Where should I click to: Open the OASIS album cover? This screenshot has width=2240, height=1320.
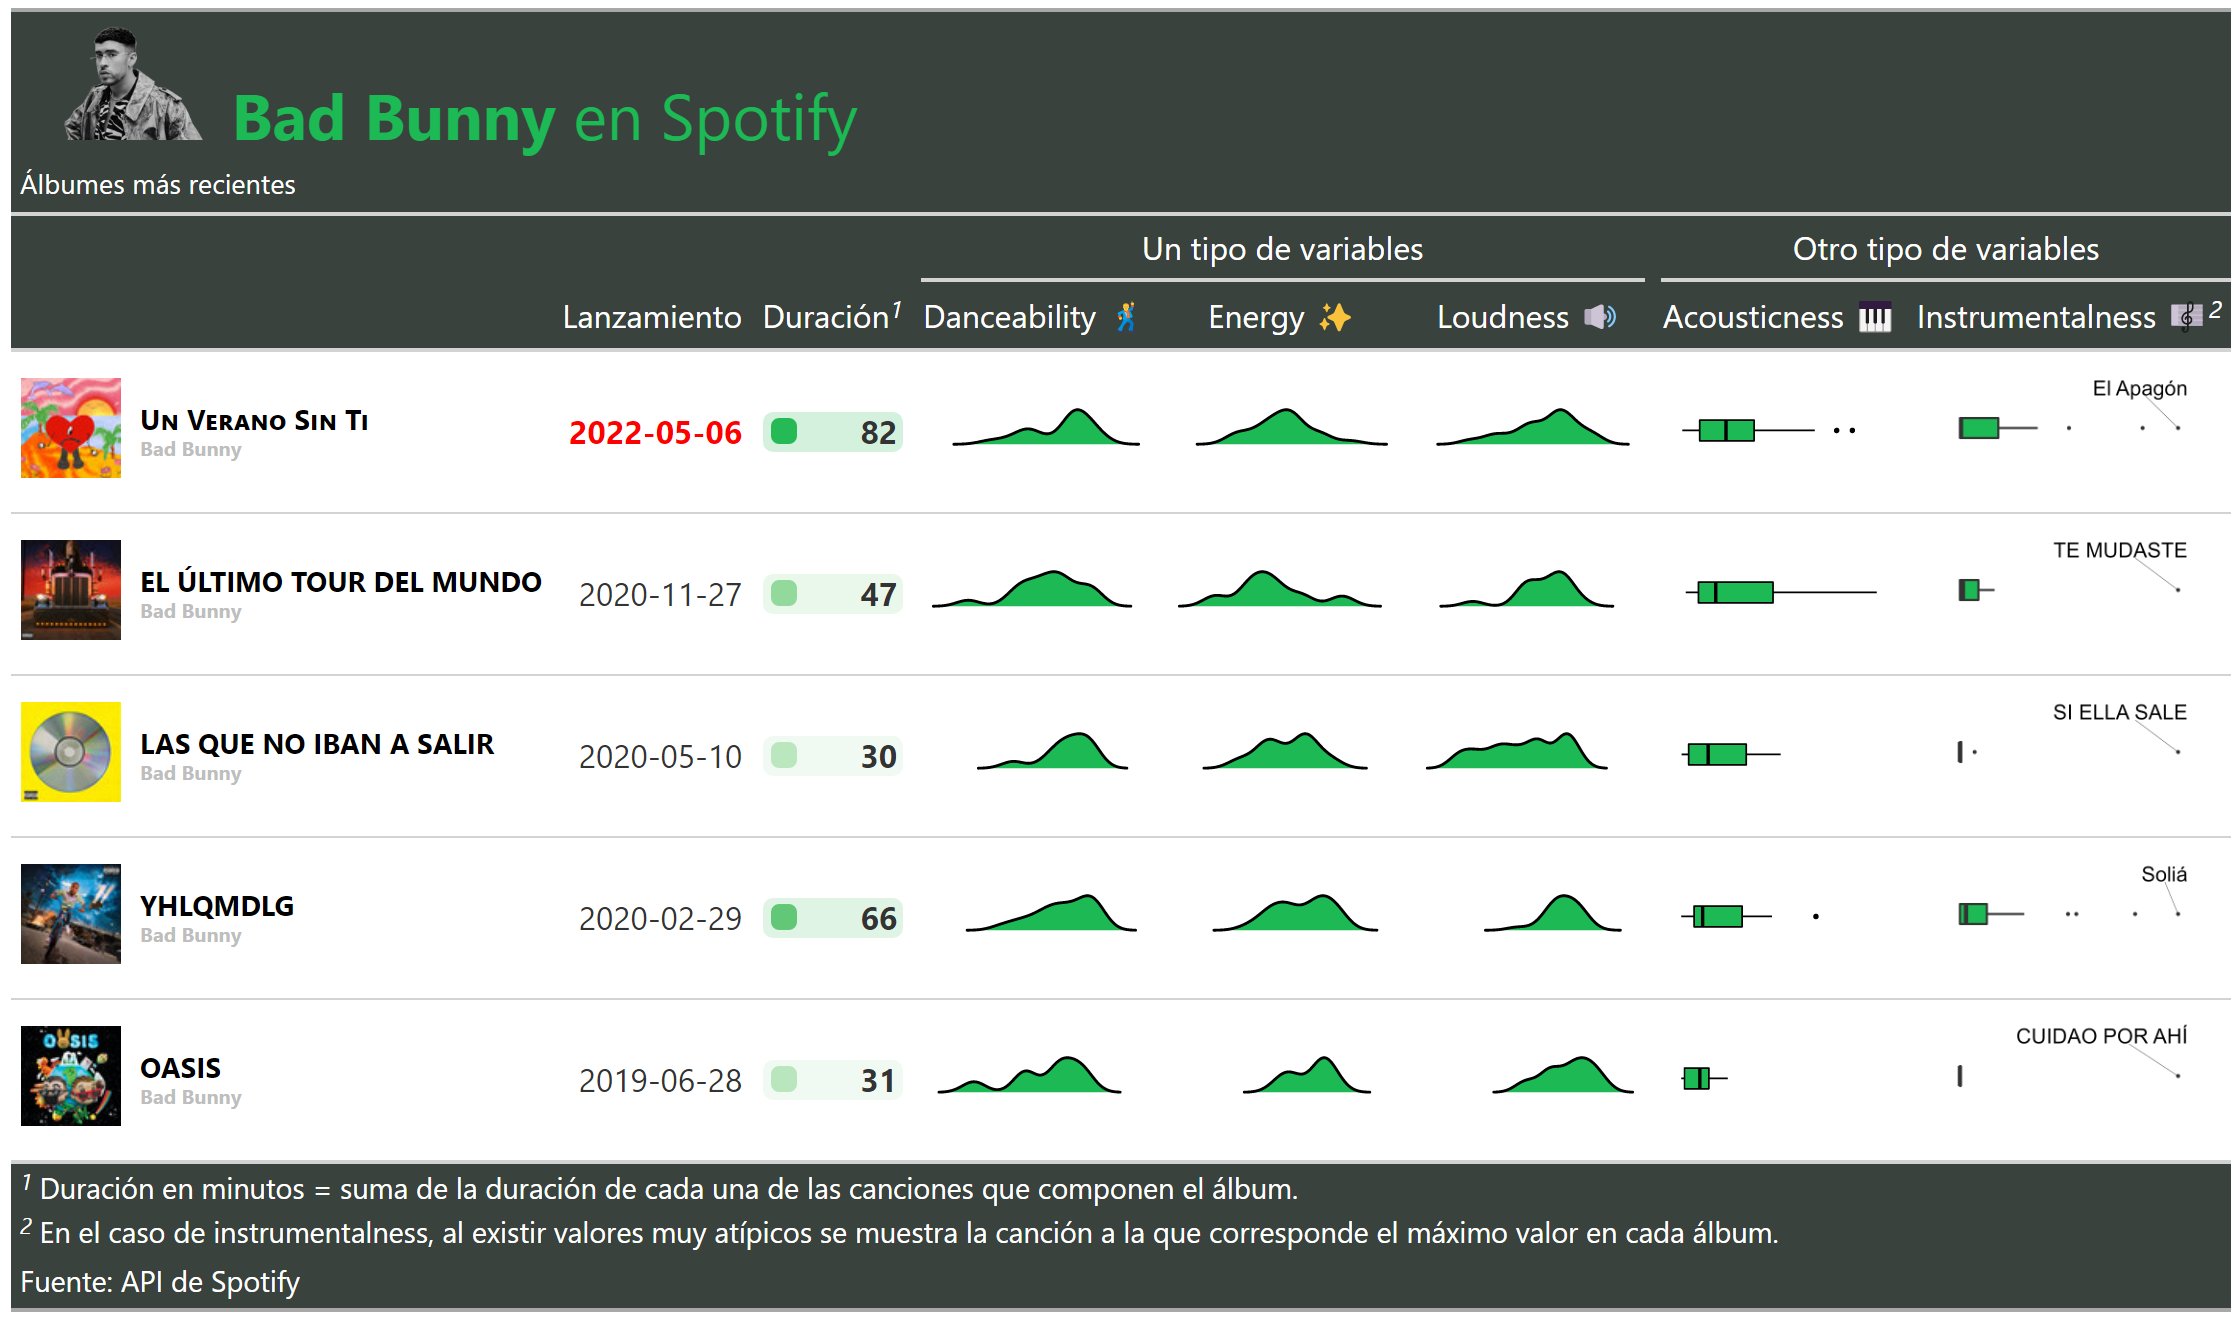[71, 1076]
